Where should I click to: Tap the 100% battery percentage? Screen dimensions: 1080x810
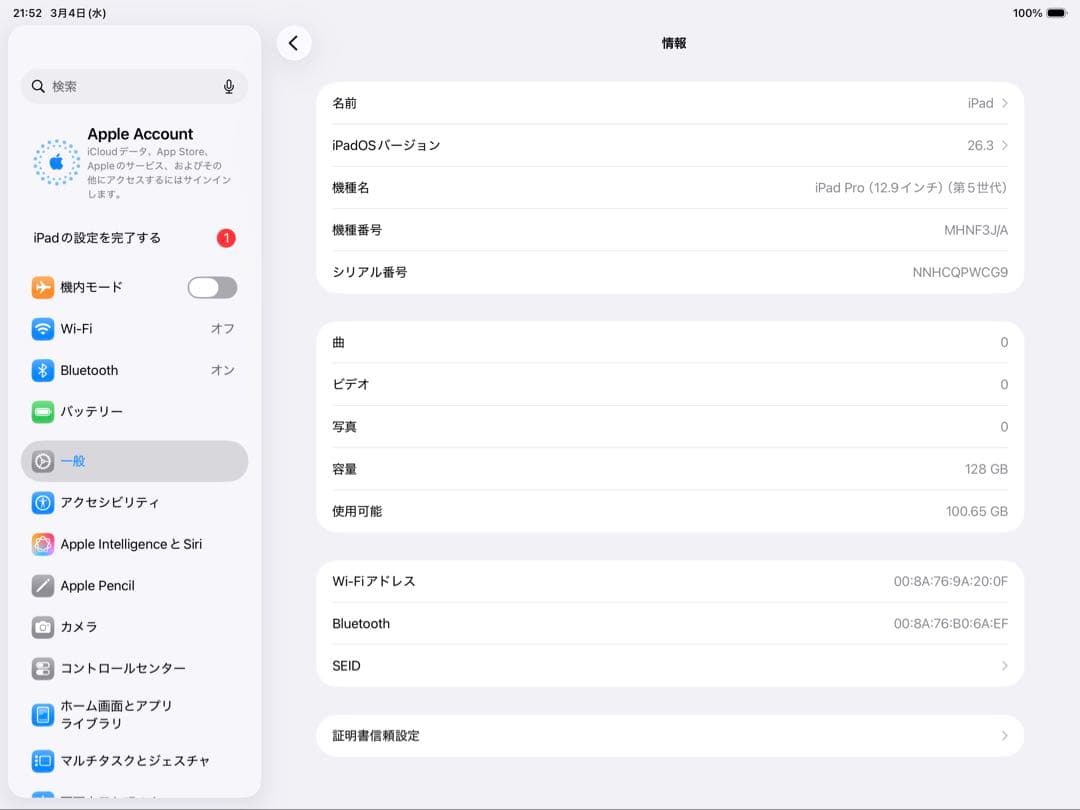coord(1027,13)
